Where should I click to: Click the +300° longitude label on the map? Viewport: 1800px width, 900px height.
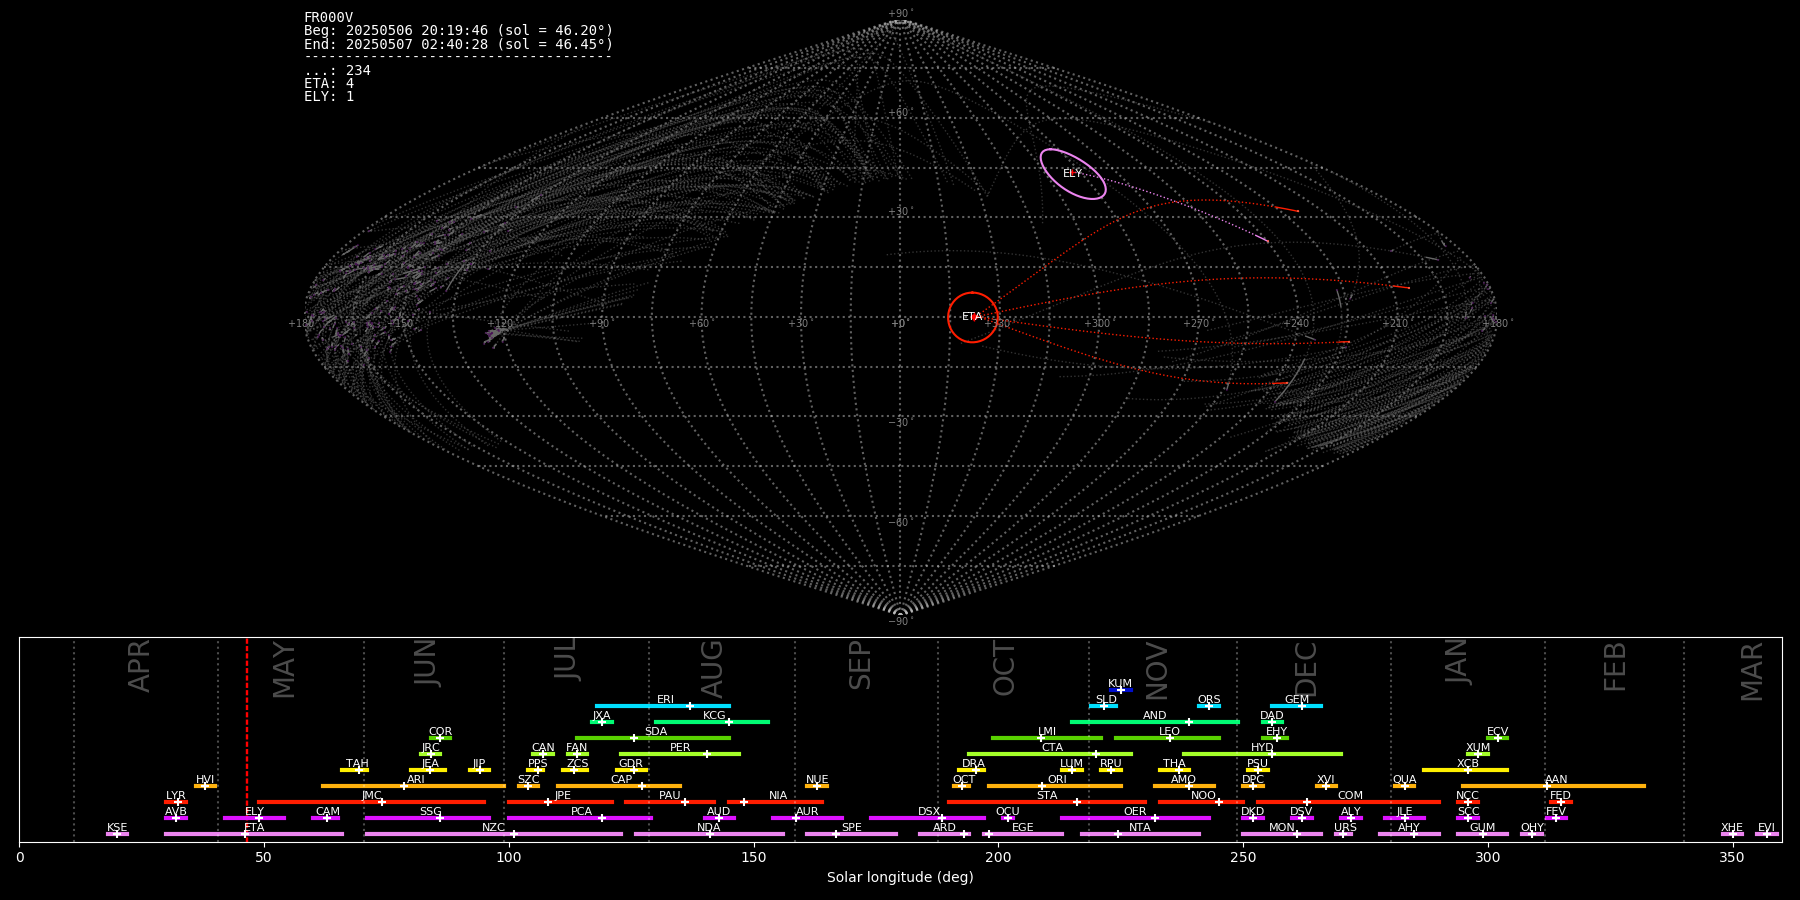pos(1099,324)
